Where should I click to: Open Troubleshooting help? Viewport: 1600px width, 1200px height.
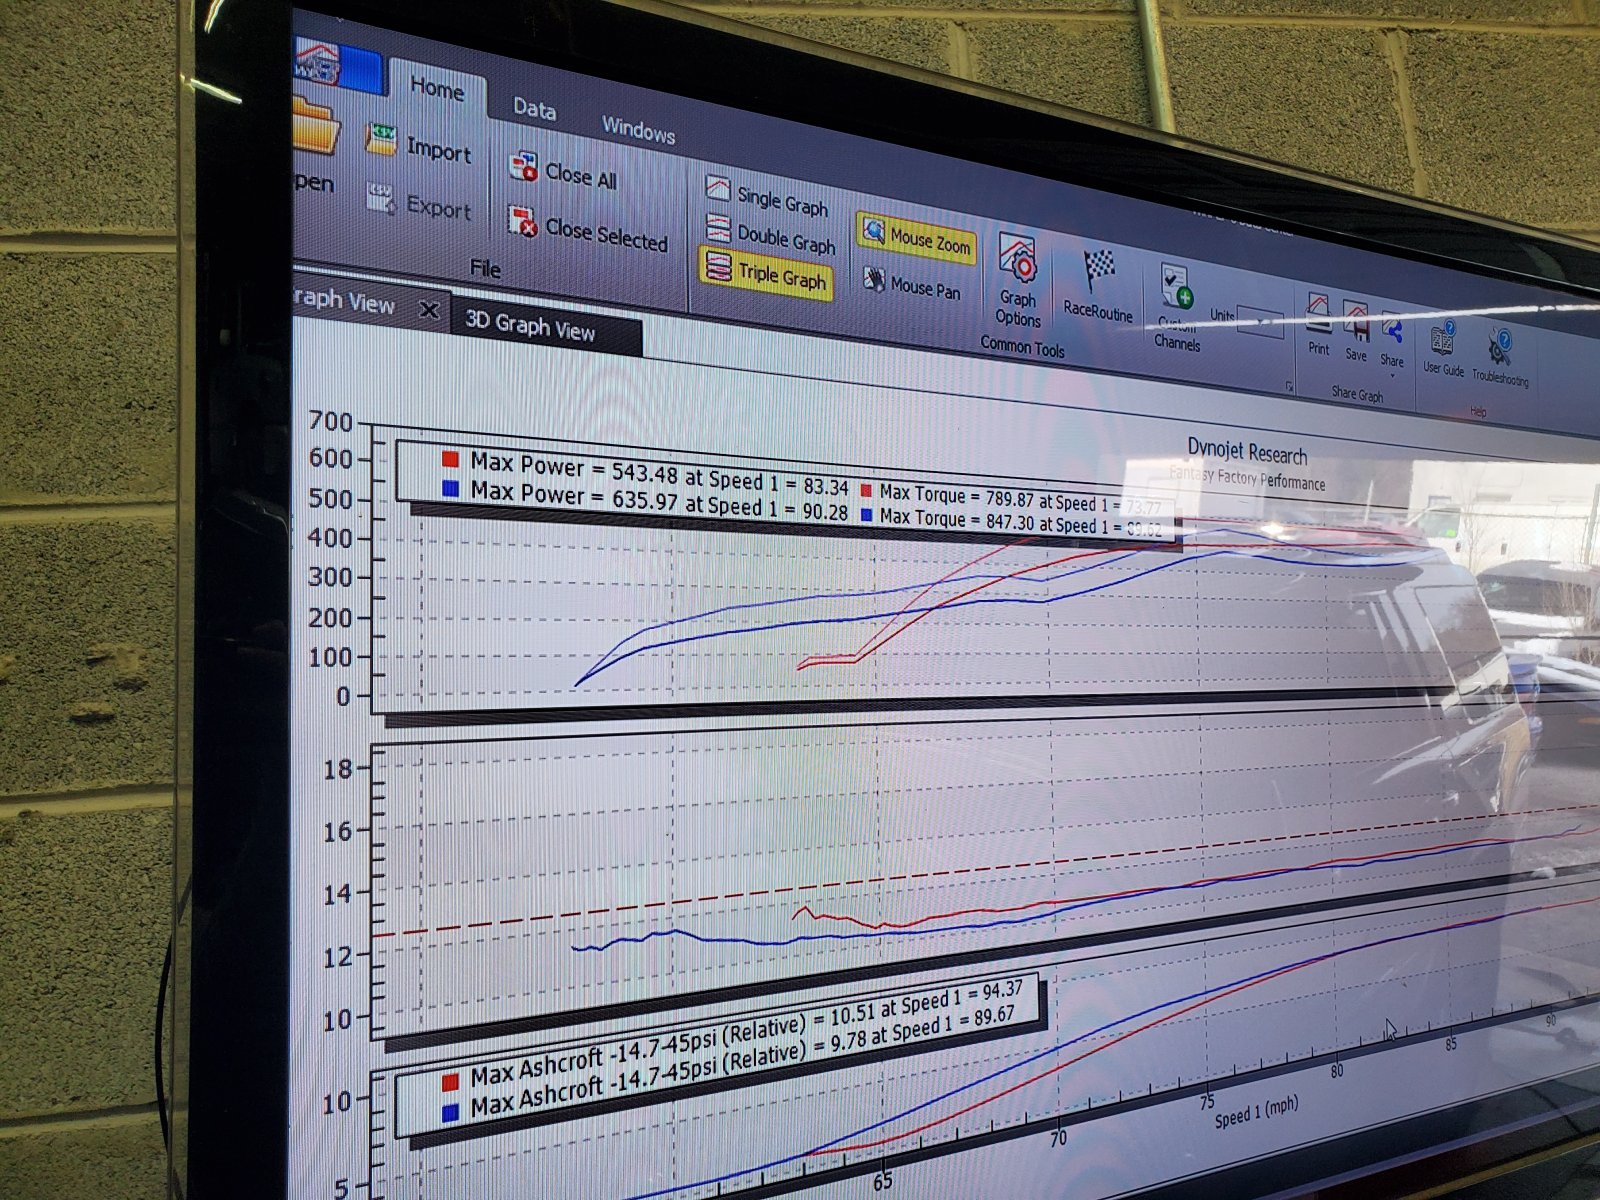[1500, 357]
